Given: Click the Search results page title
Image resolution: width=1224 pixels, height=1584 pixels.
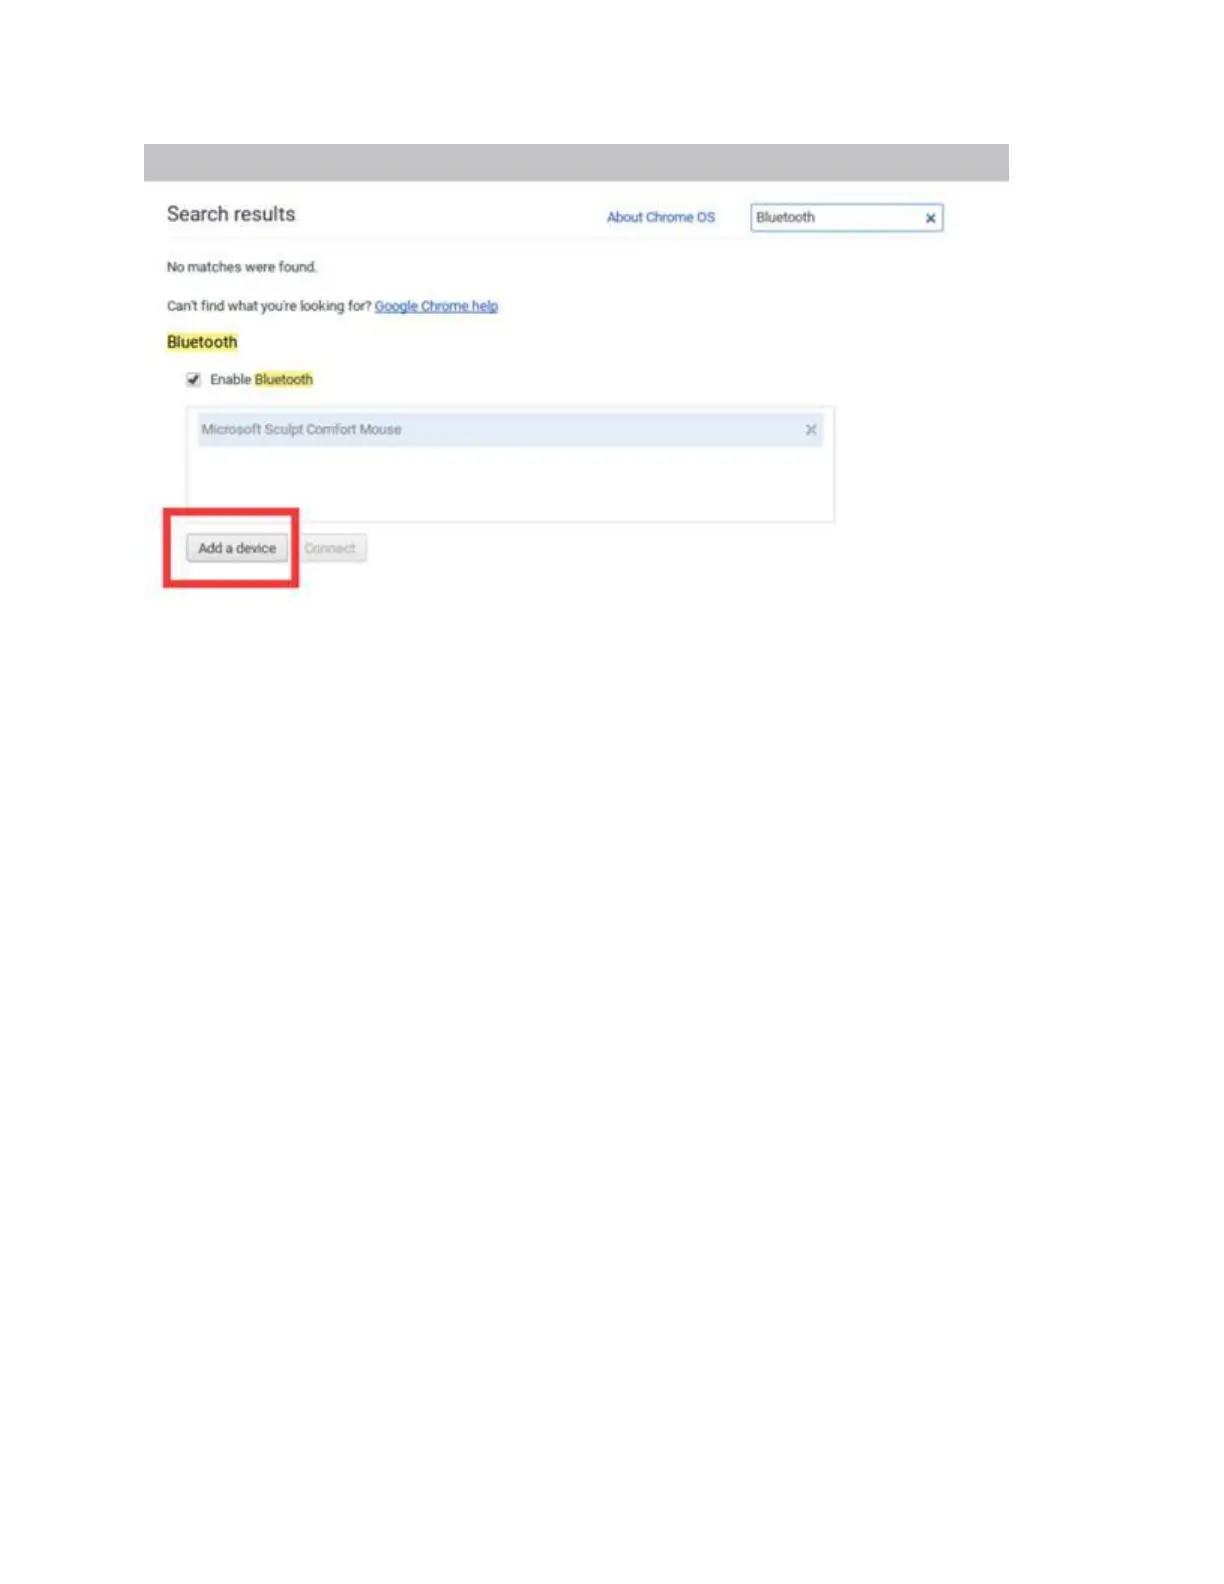Looking at the screenshot, I should [x=231, y=214].
